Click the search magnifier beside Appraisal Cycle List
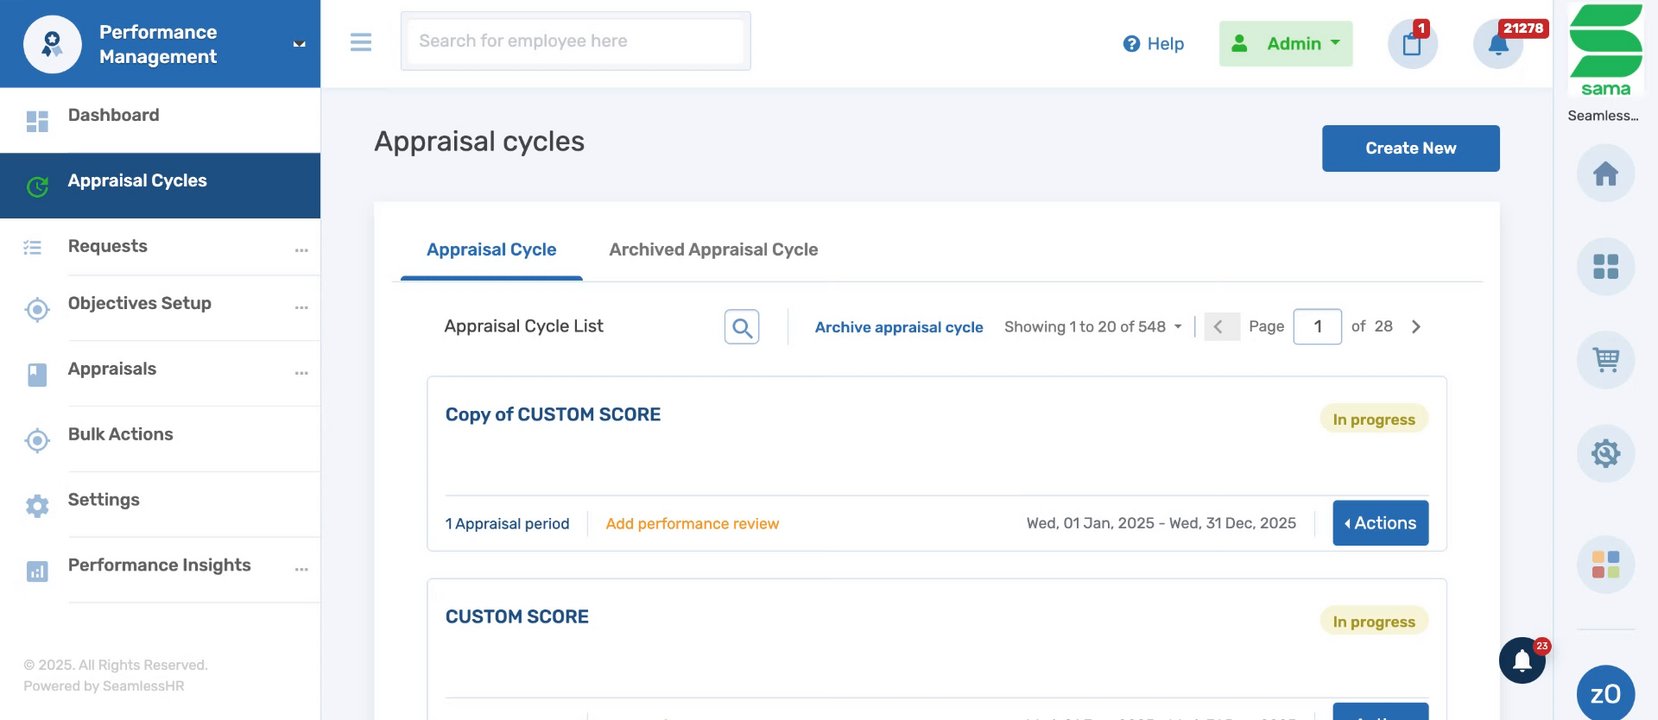 (x=741, y=327)
